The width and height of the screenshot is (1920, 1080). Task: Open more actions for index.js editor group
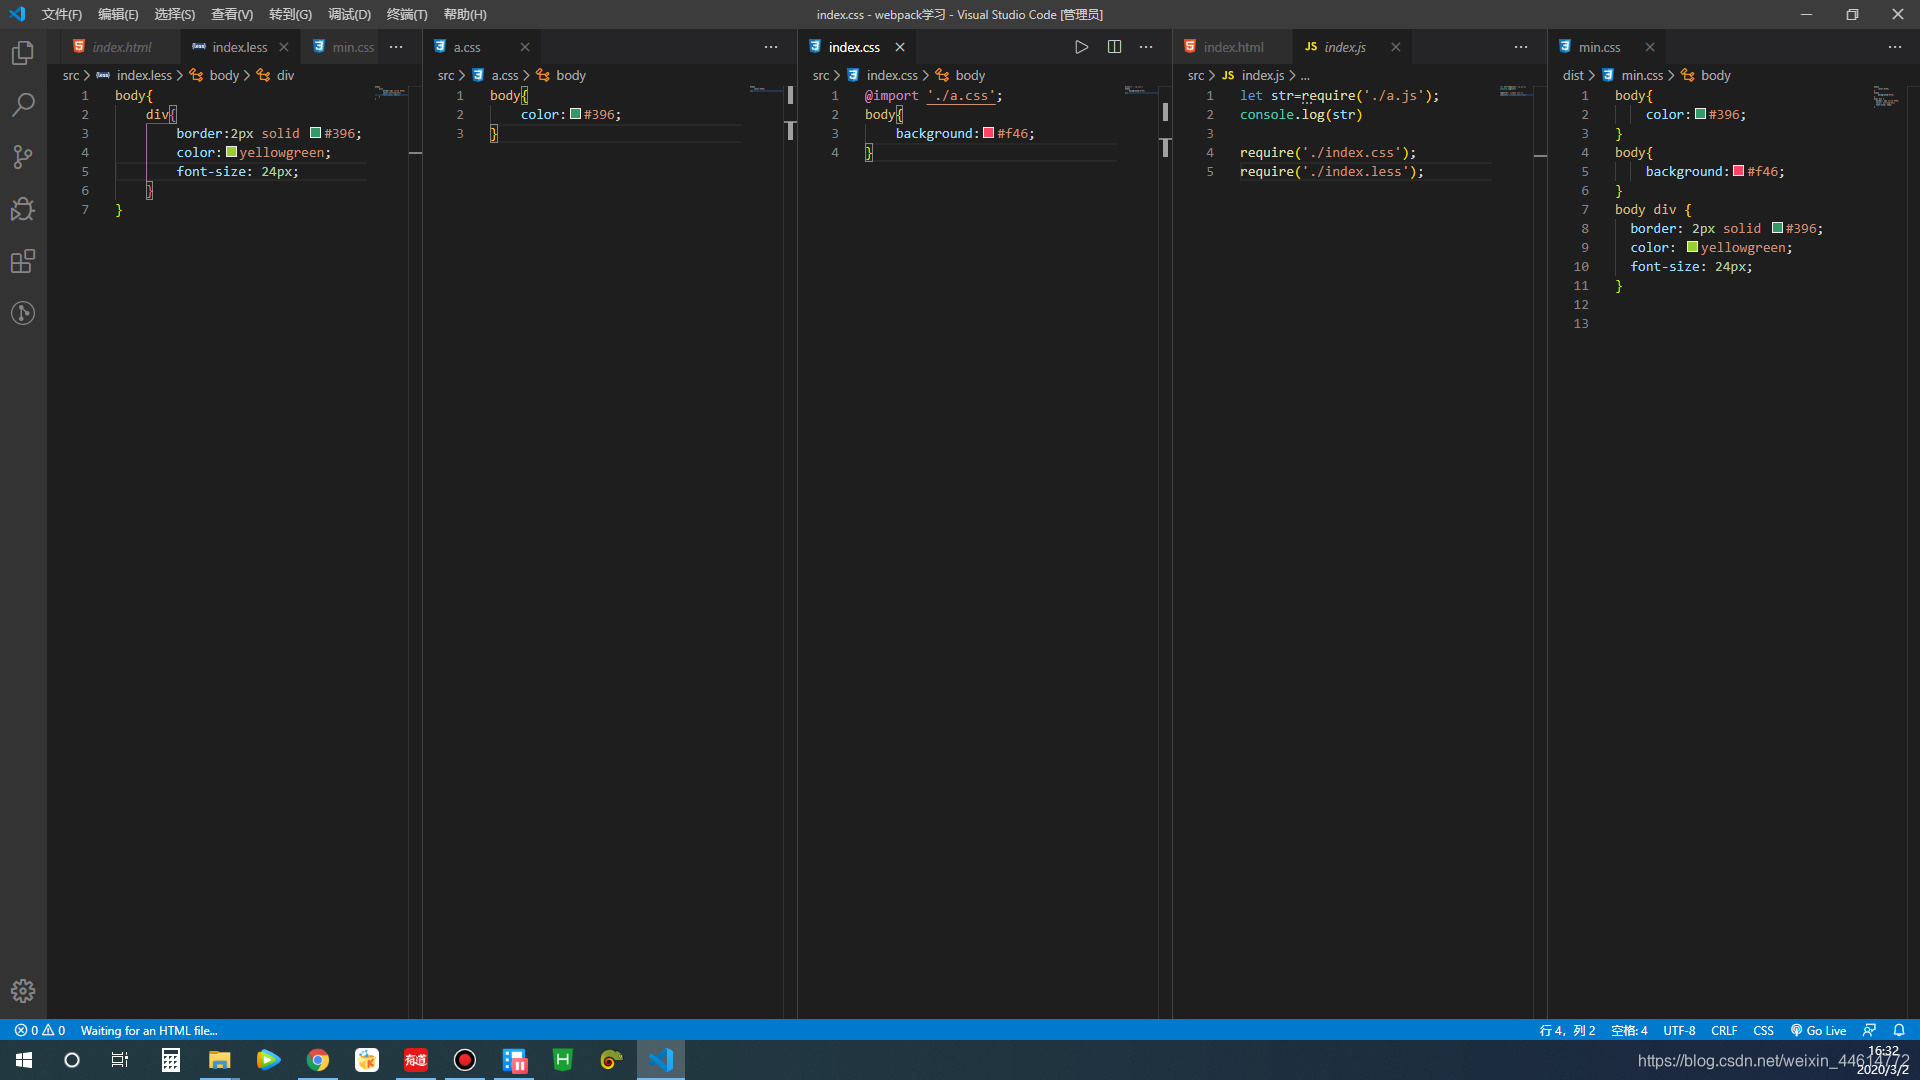pyautogui.click(x=1521, y=47)
